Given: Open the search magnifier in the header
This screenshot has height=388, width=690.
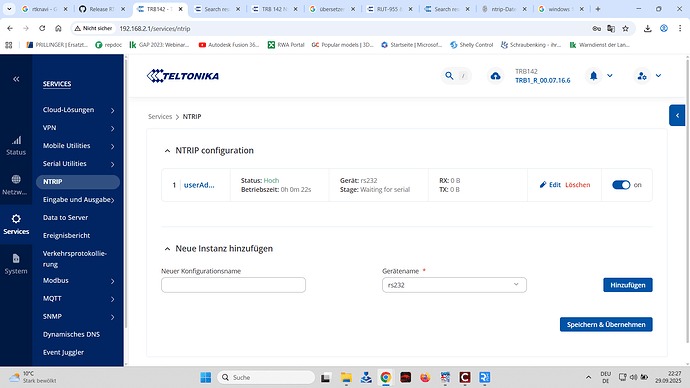Looking at the screenshot, I should click(x=449, y=76).
